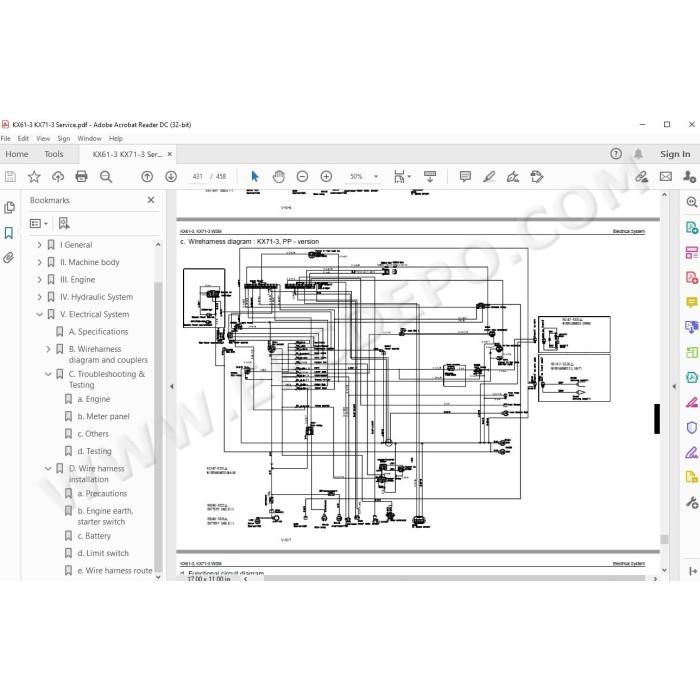Image resolution: width=700 pixels, height=700 pixels.
Task: Save the file using toolbar icon
Action: click(10, 177)
